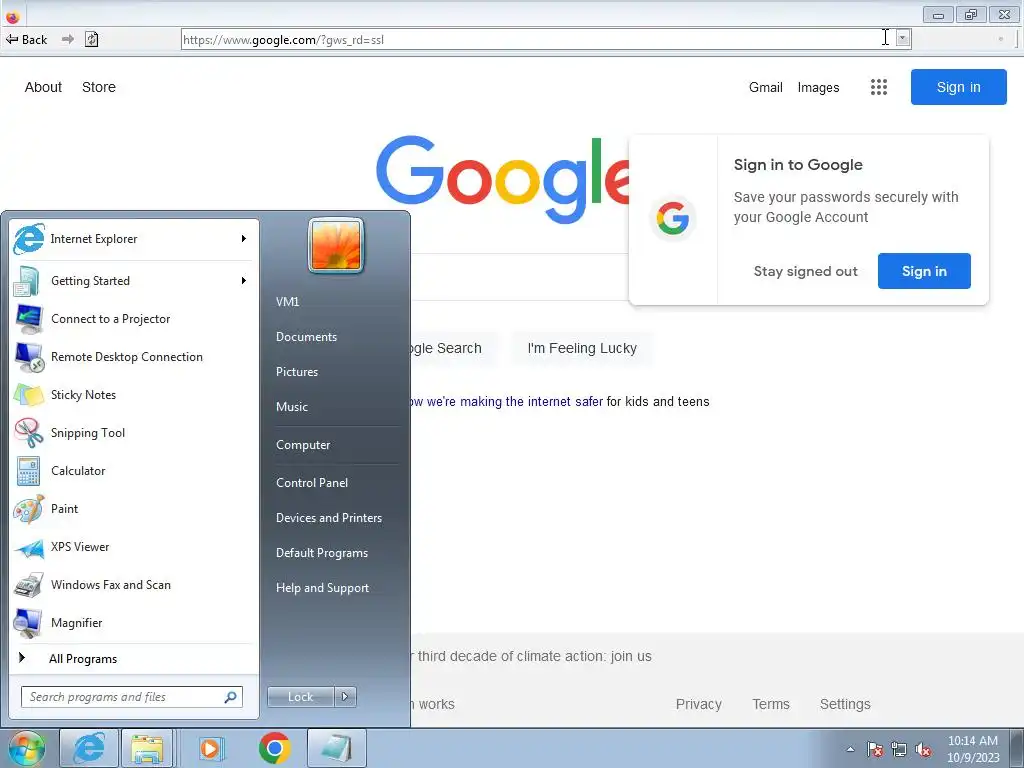The image size is (1024, 768).
Task: Open Internet Explorer taskbar icon
Action: [x=89, y=748]
